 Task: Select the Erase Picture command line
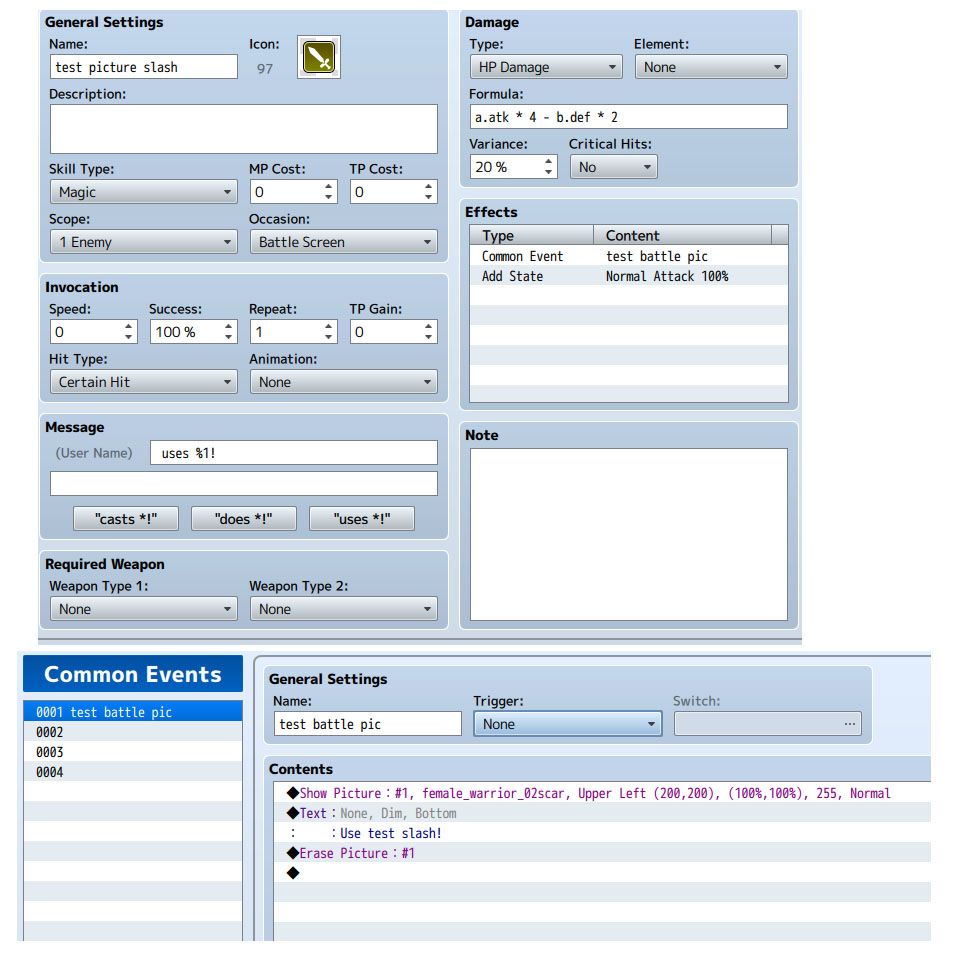(x=602, y=853)
